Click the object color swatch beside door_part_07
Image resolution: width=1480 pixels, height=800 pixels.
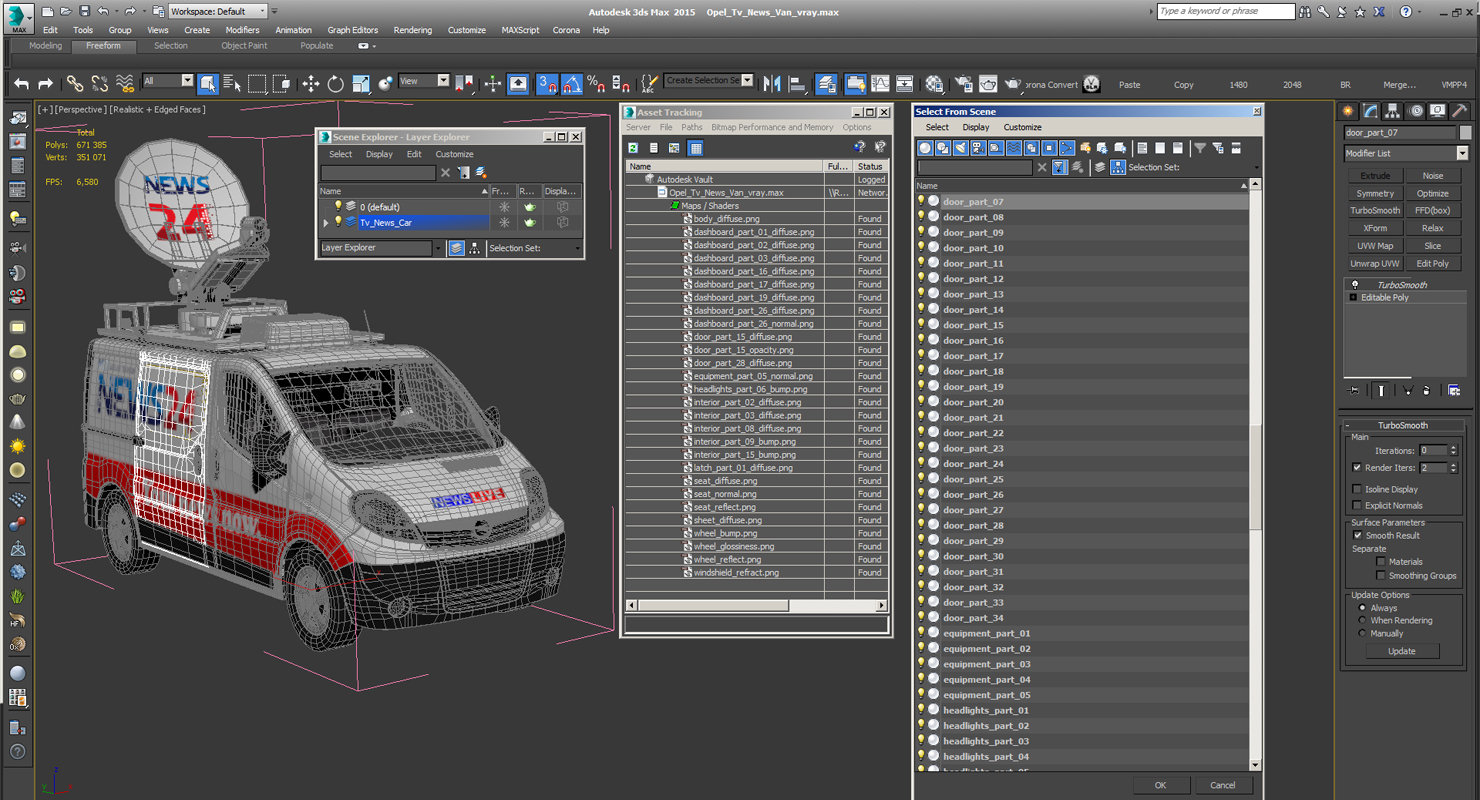(1466, 132)
